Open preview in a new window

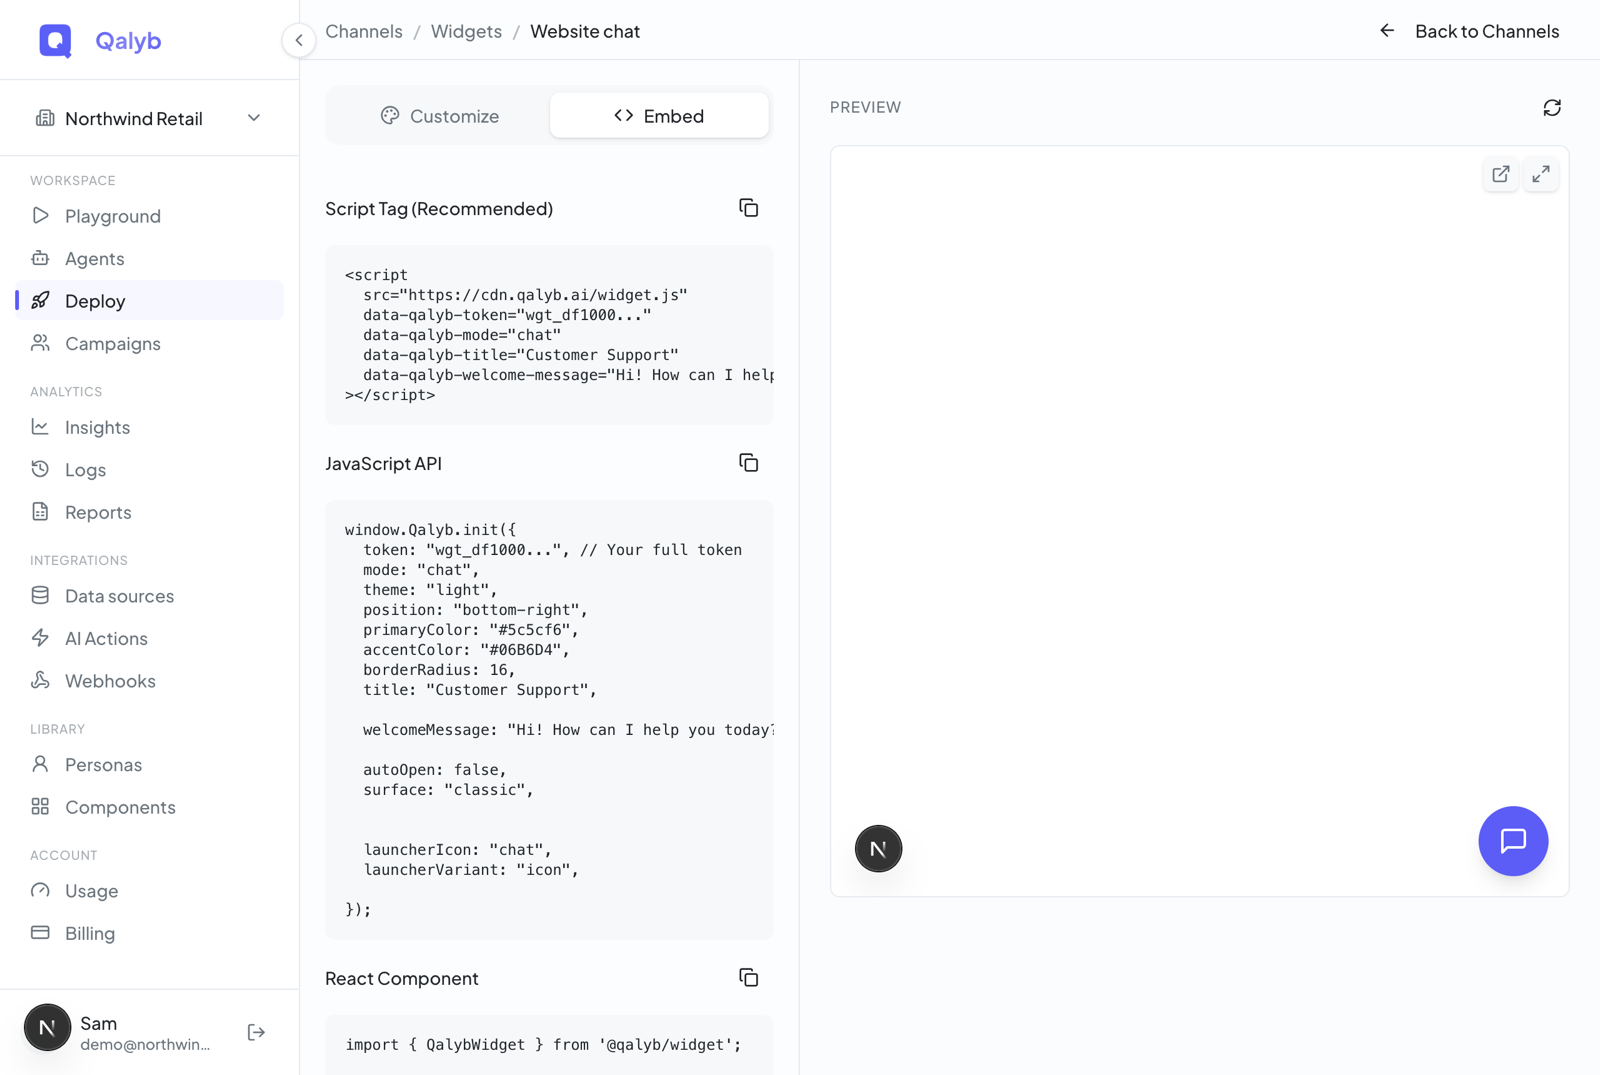click(x=1501, y=174)
